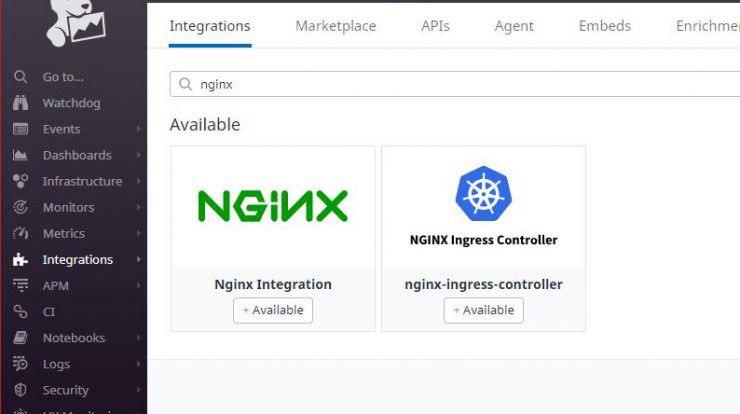The height and width of the screenshot is (414, 740).
Task: Switch to the Agent tab
Action: pos(514,26)
